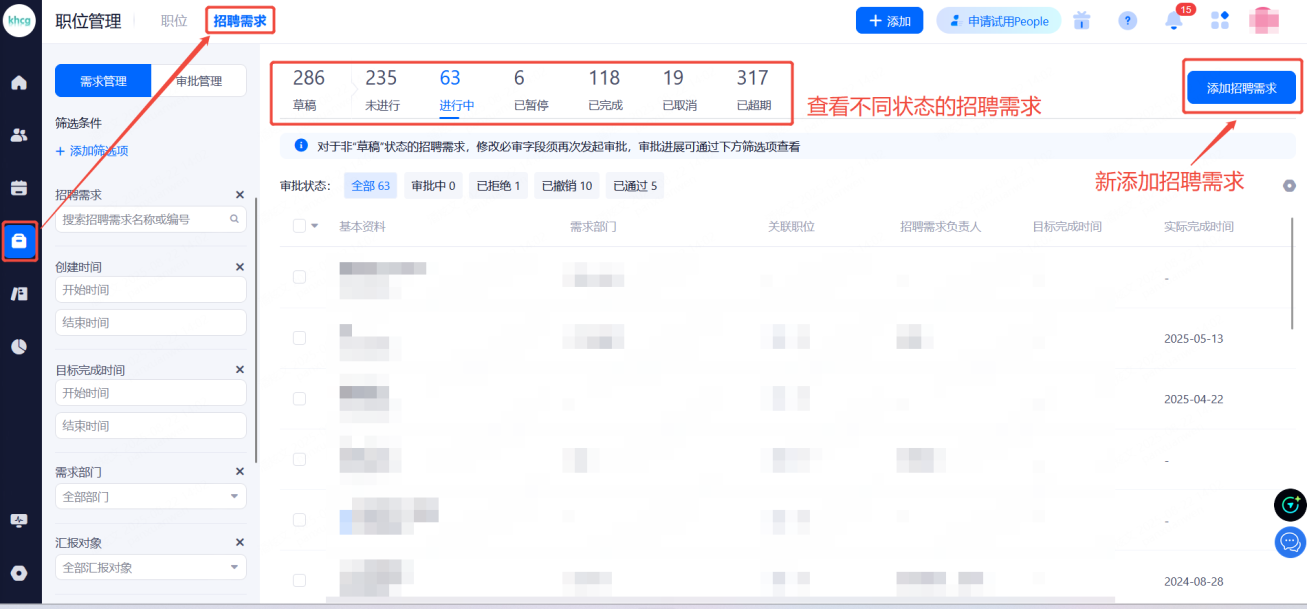Open the dropdown arrow beside header checkbox
This screenshot has width=1308, height=609.
coord(315,226)
